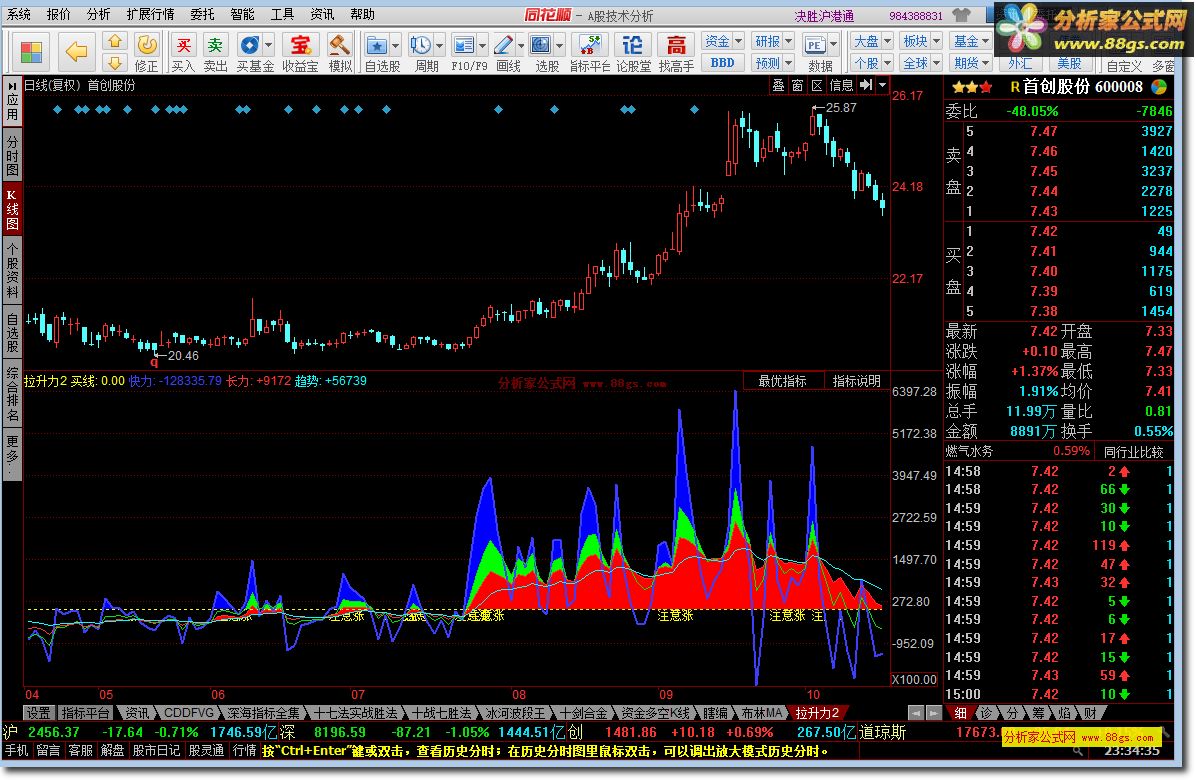
Task: Toggle the 窗 window button
Action: pos(798,85)
